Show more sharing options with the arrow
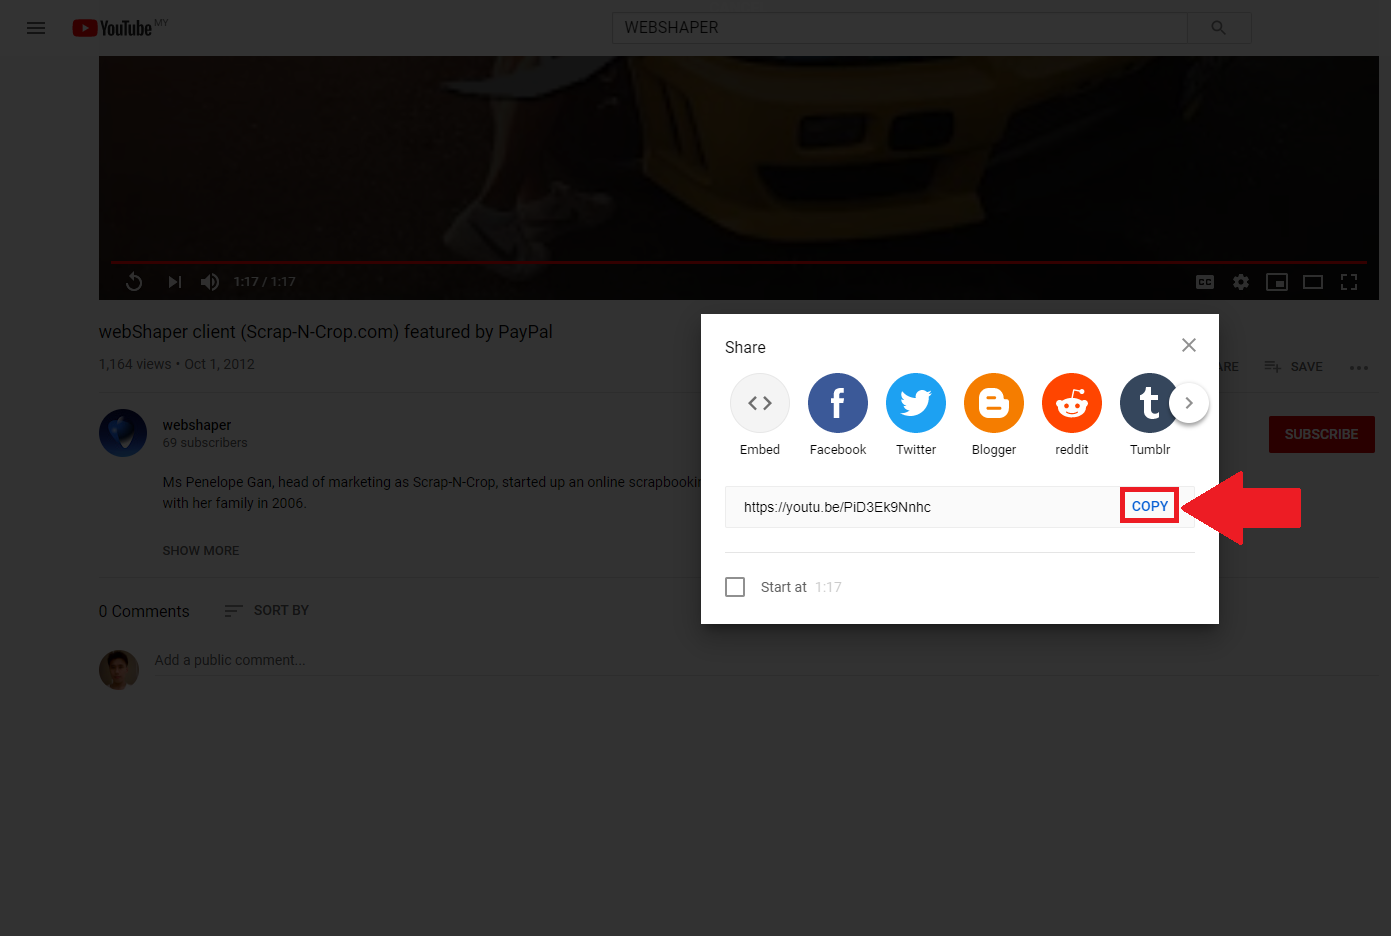 1189,403
